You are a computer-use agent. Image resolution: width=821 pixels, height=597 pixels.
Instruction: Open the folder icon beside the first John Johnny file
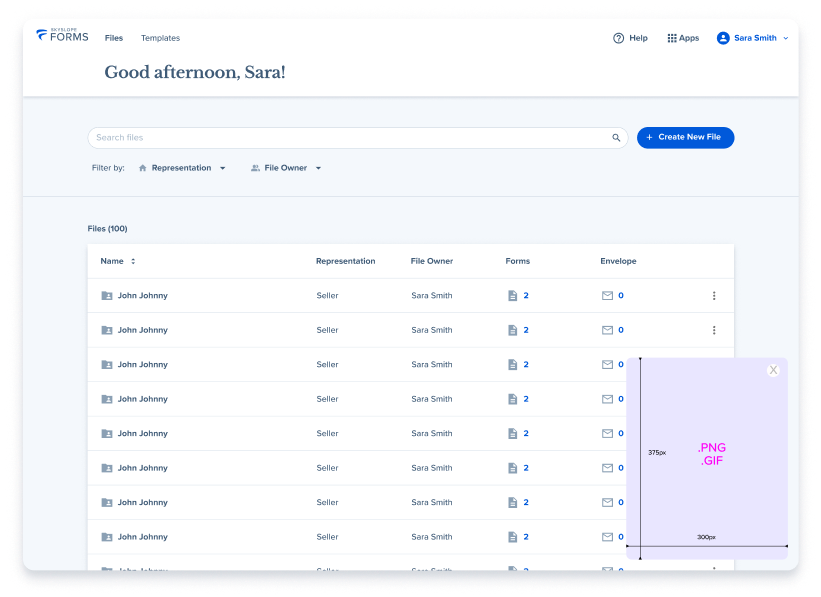[x=106, y=295]
